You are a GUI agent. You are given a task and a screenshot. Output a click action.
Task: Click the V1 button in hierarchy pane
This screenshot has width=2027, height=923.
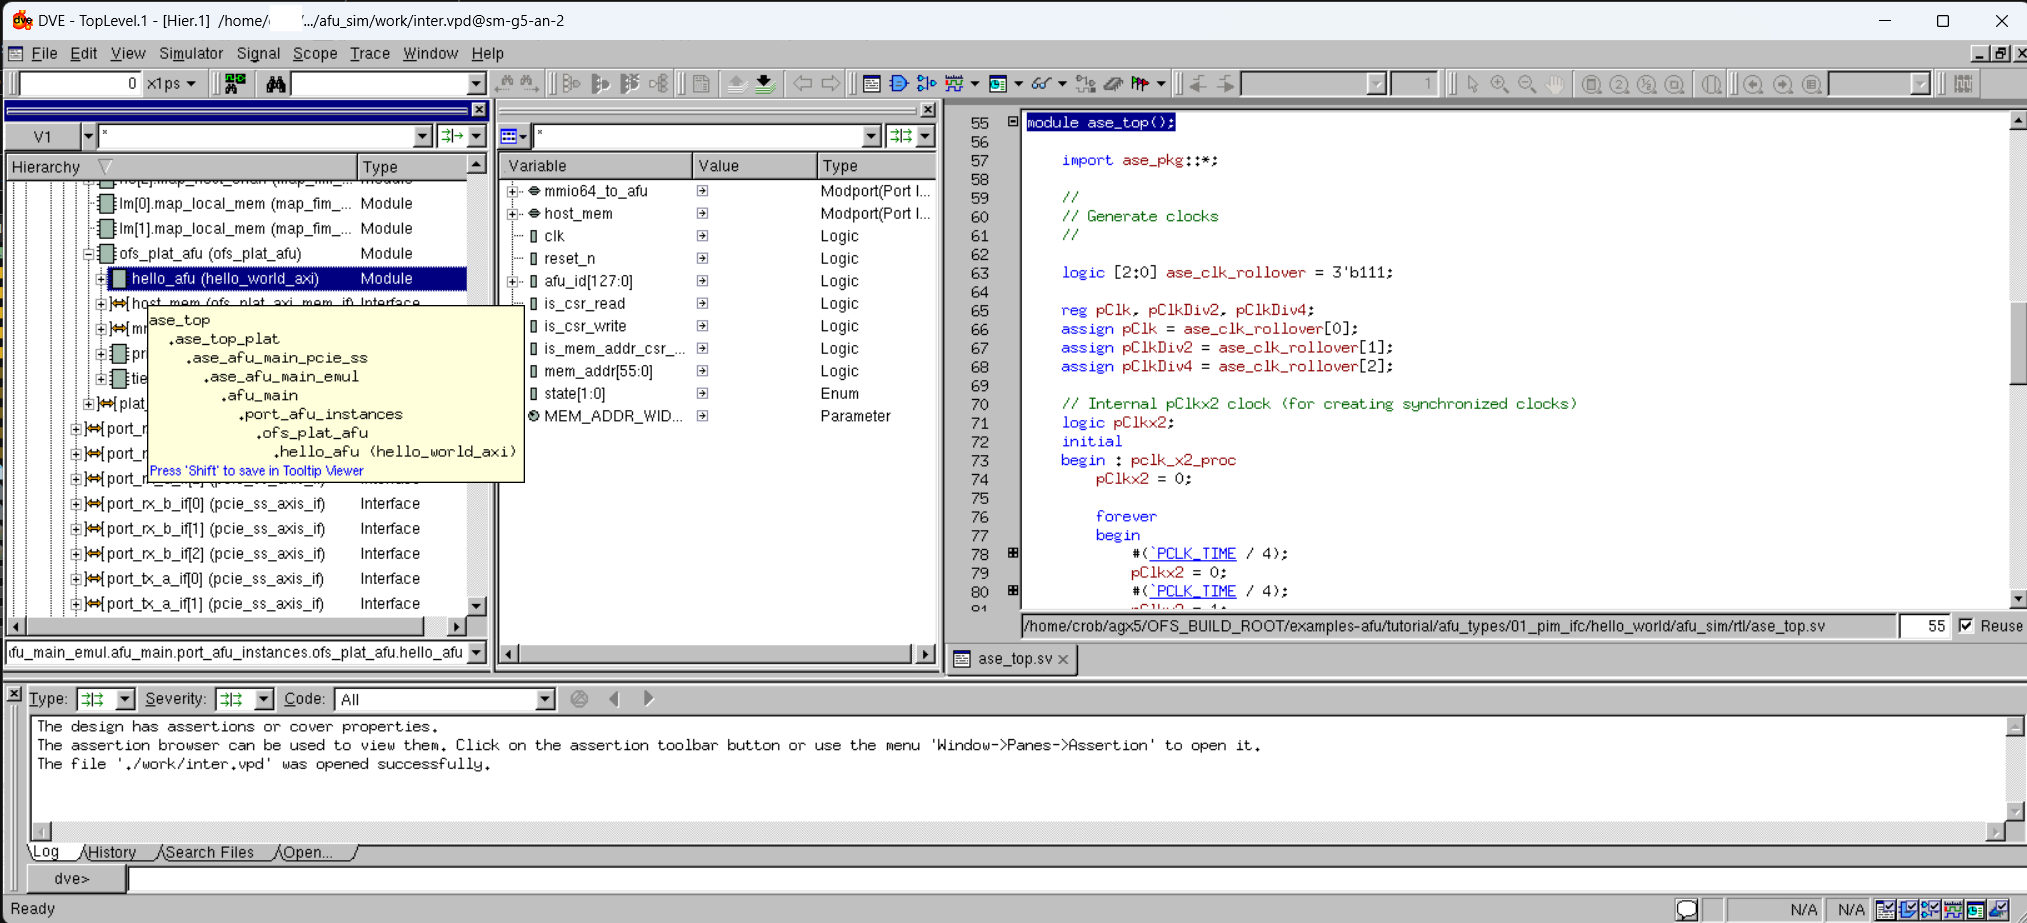[42, 136]
